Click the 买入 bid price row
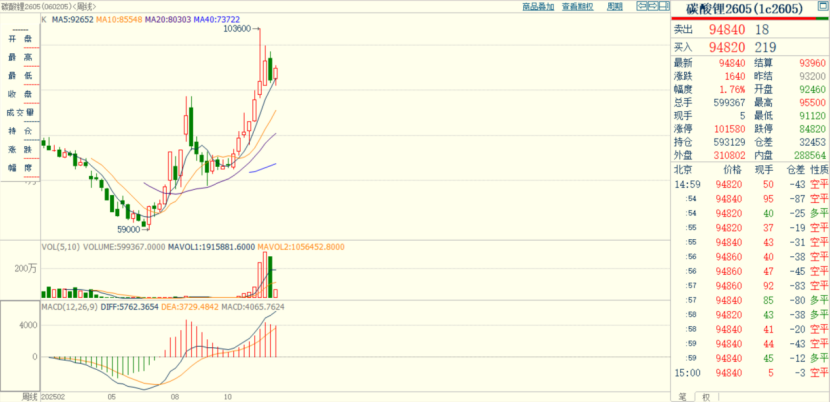This screenshot has height=403, width=831. pyautogui.click(x=750, y=47)
